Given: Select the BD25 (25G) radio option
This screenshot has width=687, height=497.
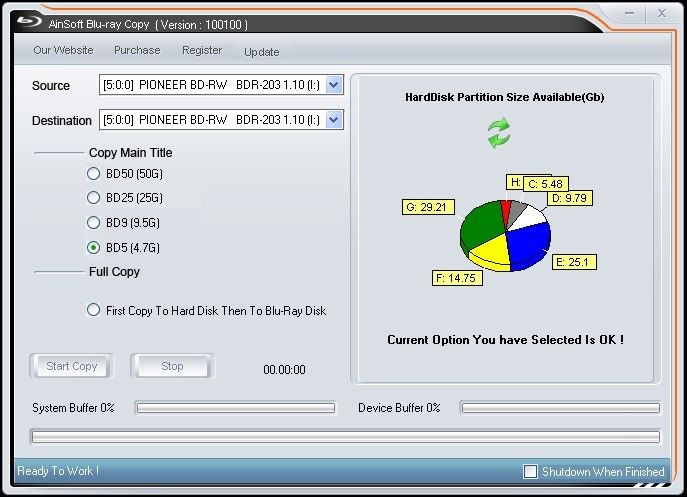Looking at the screenshot, I should 93,198.
